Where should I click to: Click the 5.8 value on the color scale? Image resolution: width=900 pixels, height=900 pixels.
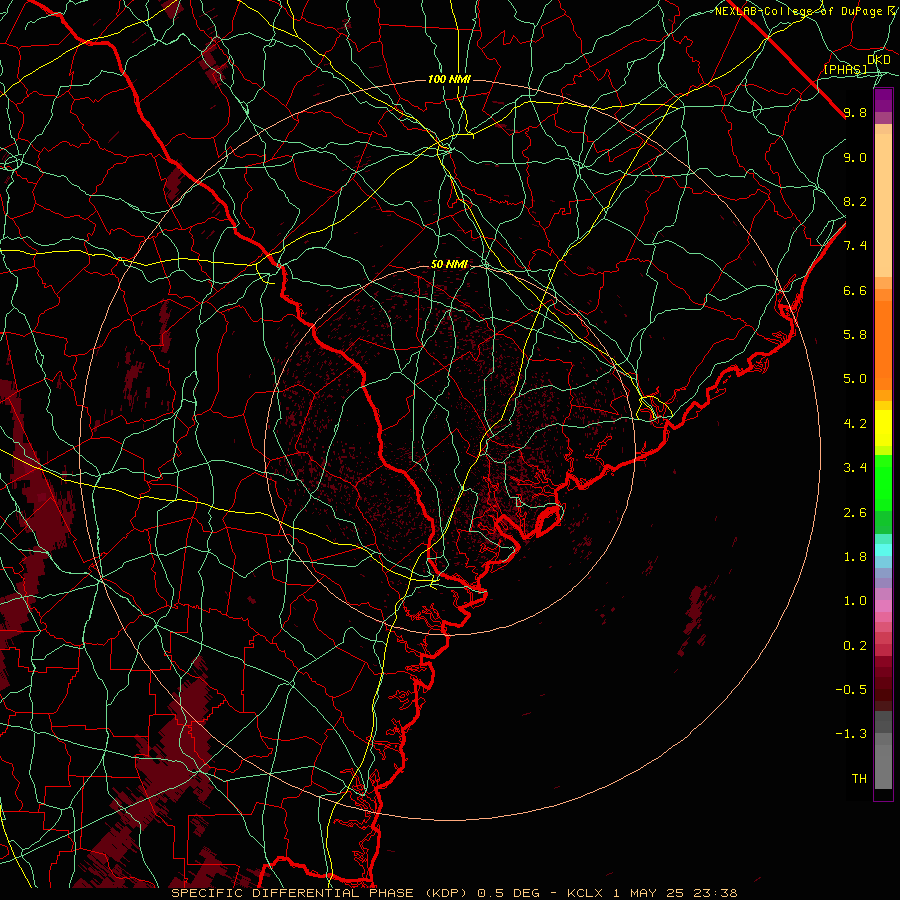[855, 335]
